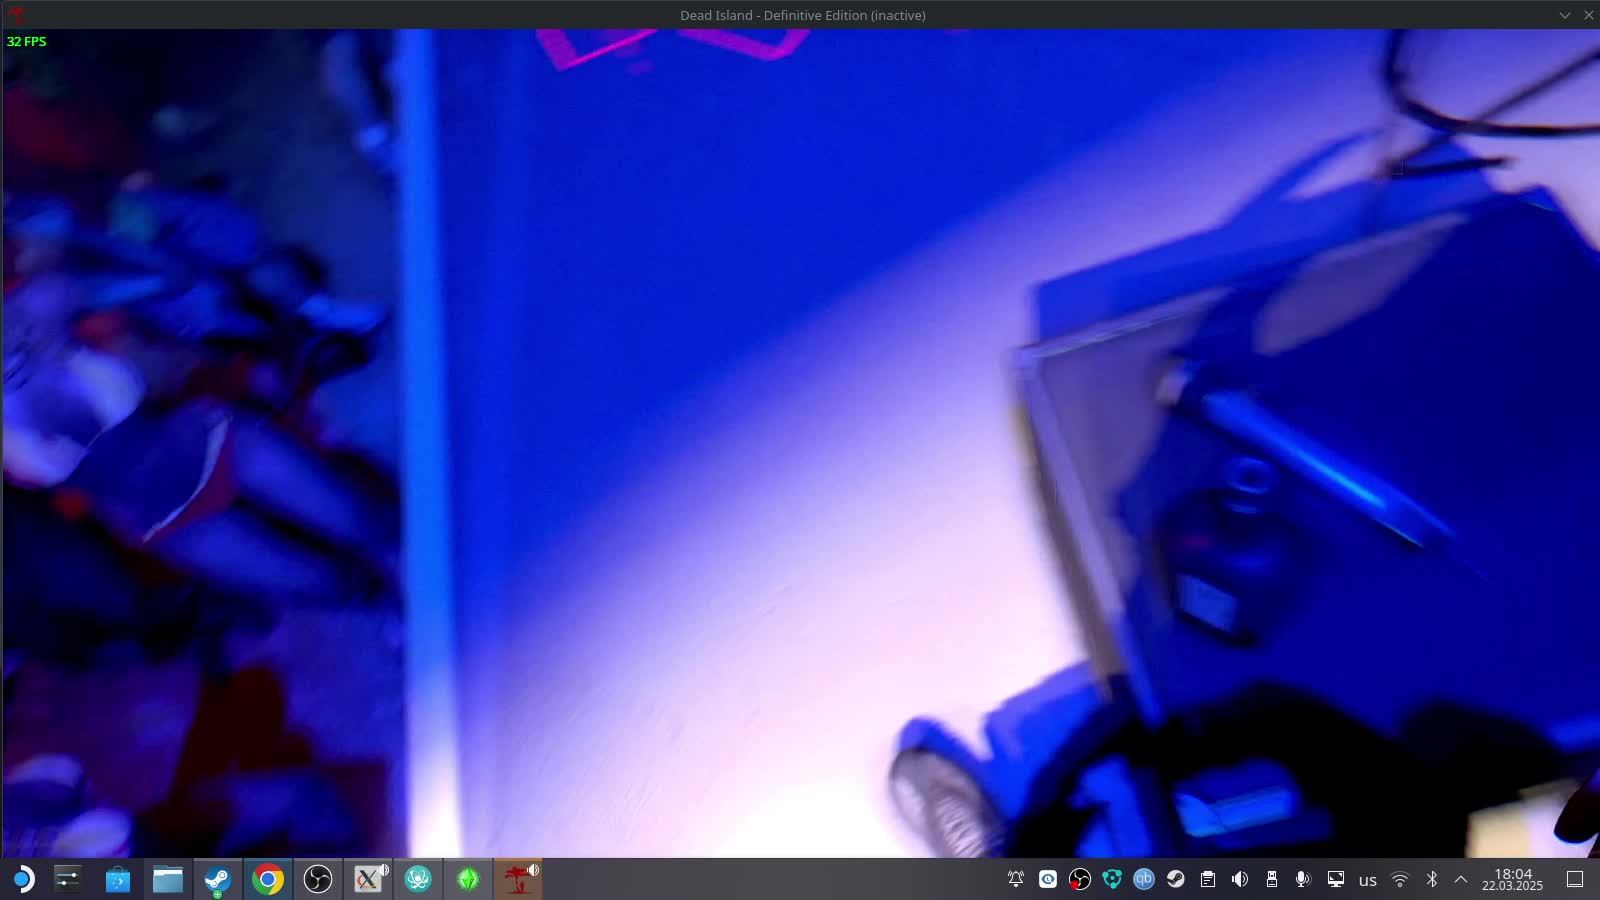Open the removable USB devices tray icon

pos(1272,880)
